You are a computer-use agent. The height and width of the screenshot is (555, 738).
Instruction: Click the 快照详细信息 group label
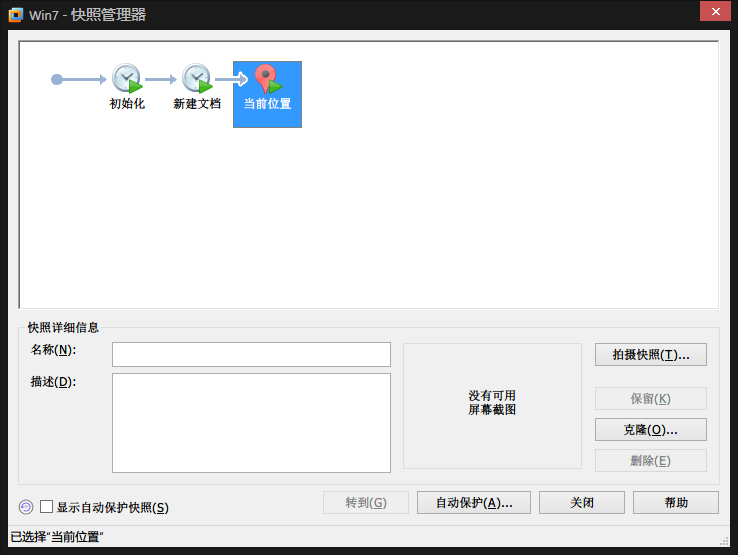coord(63,327)
